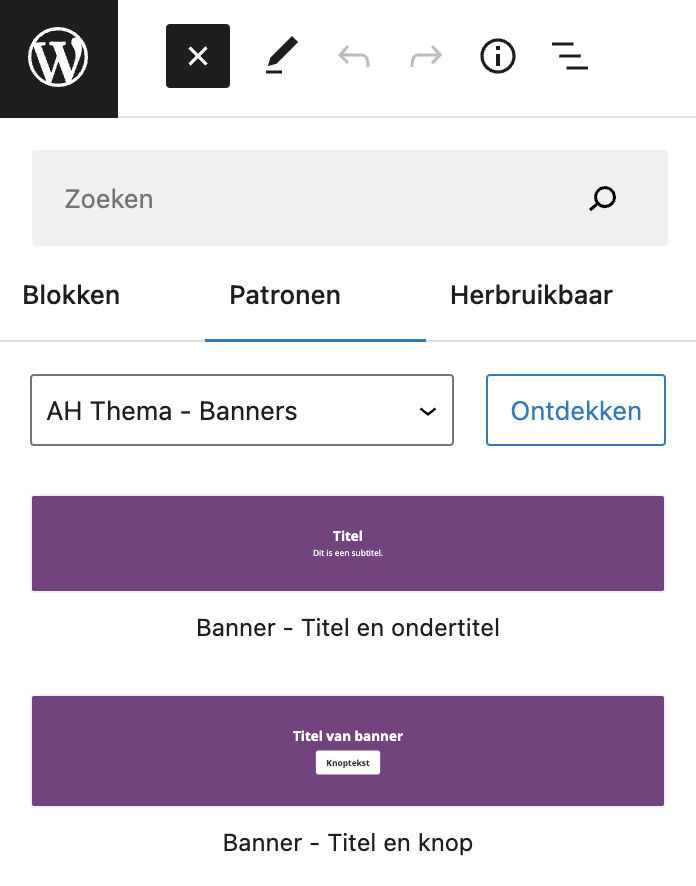Click the redo arrow icon
Screen dimensions: 696x886
(426, 57)
